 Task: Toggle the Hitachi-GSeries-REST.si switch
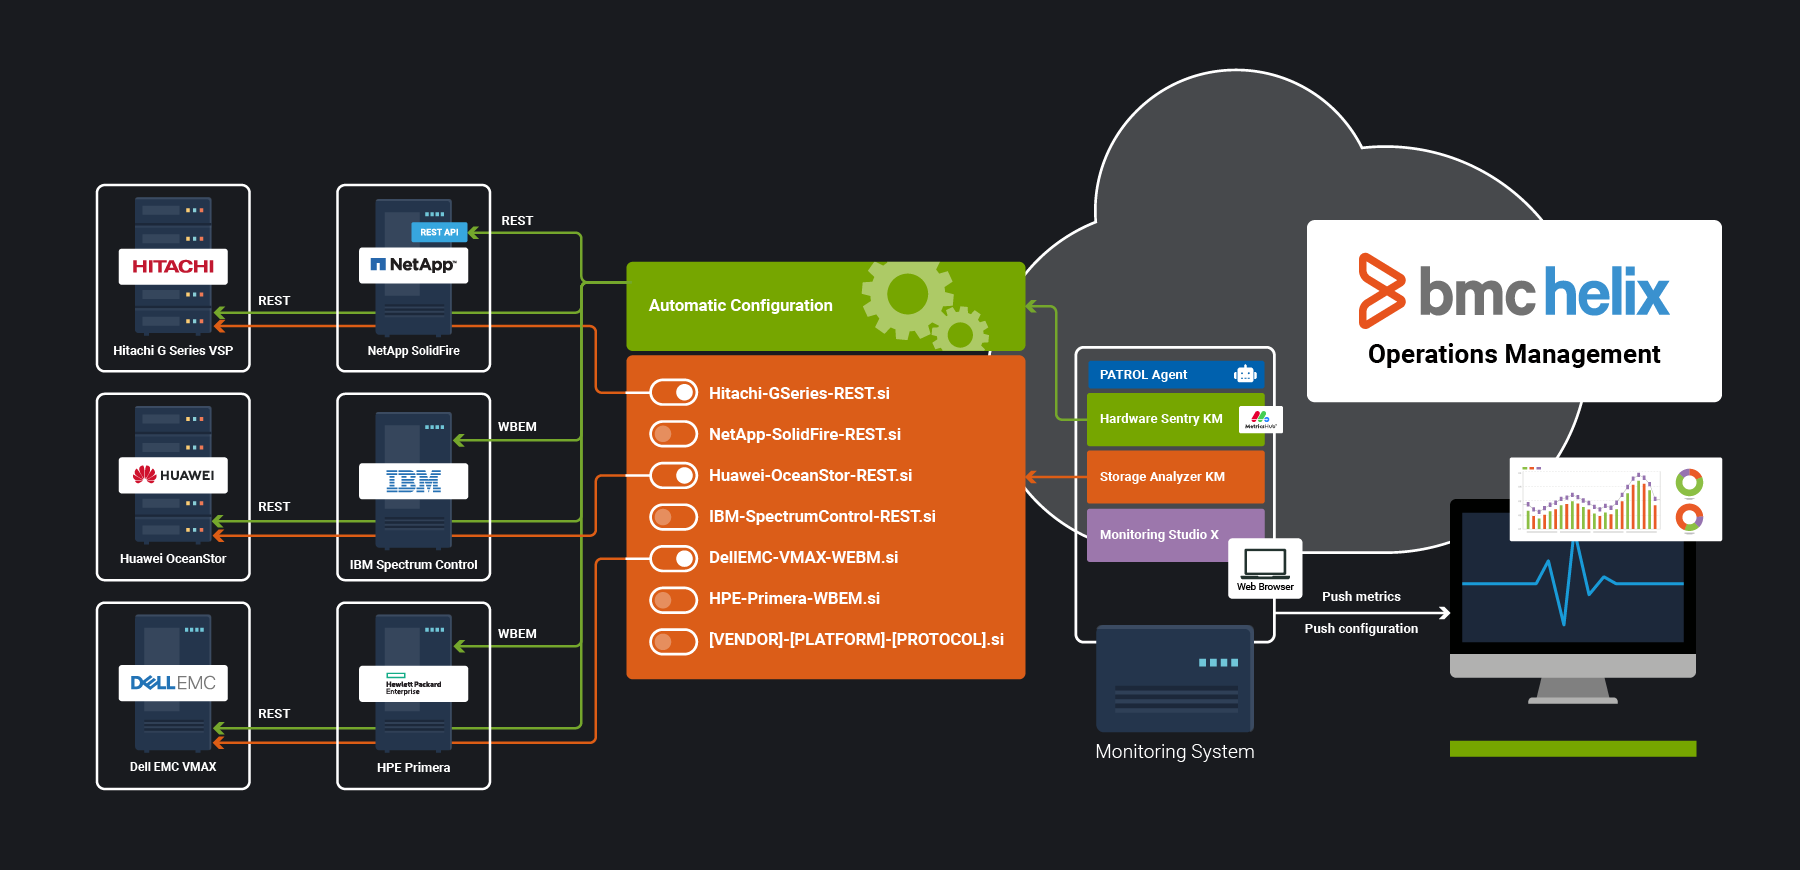tap(673, 393)
